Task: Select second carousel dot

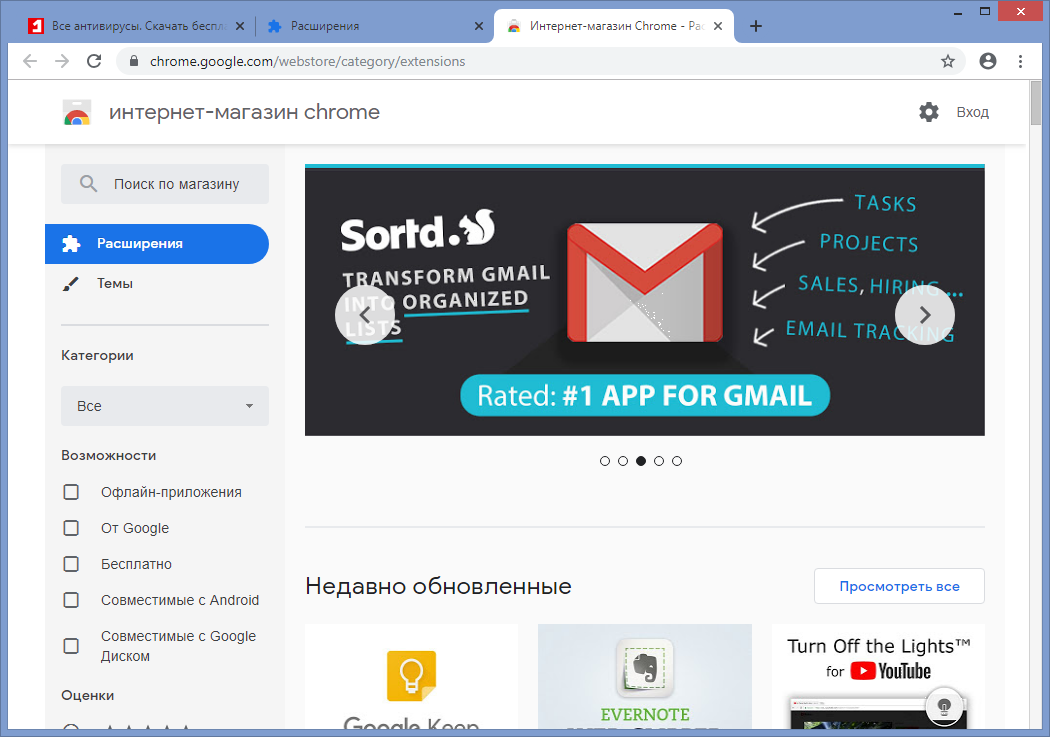Action: [x=623, y=461]
